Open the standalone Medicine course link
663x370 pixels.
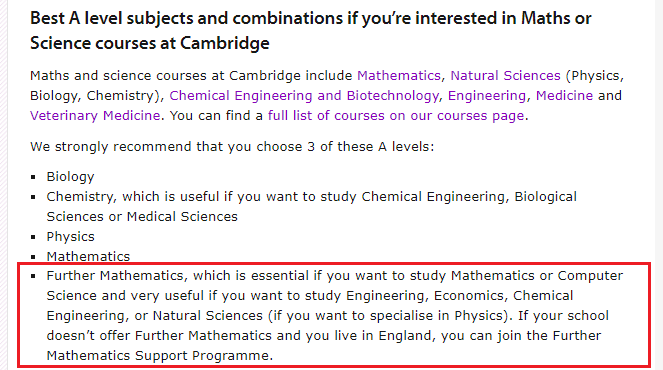(564, 96)
